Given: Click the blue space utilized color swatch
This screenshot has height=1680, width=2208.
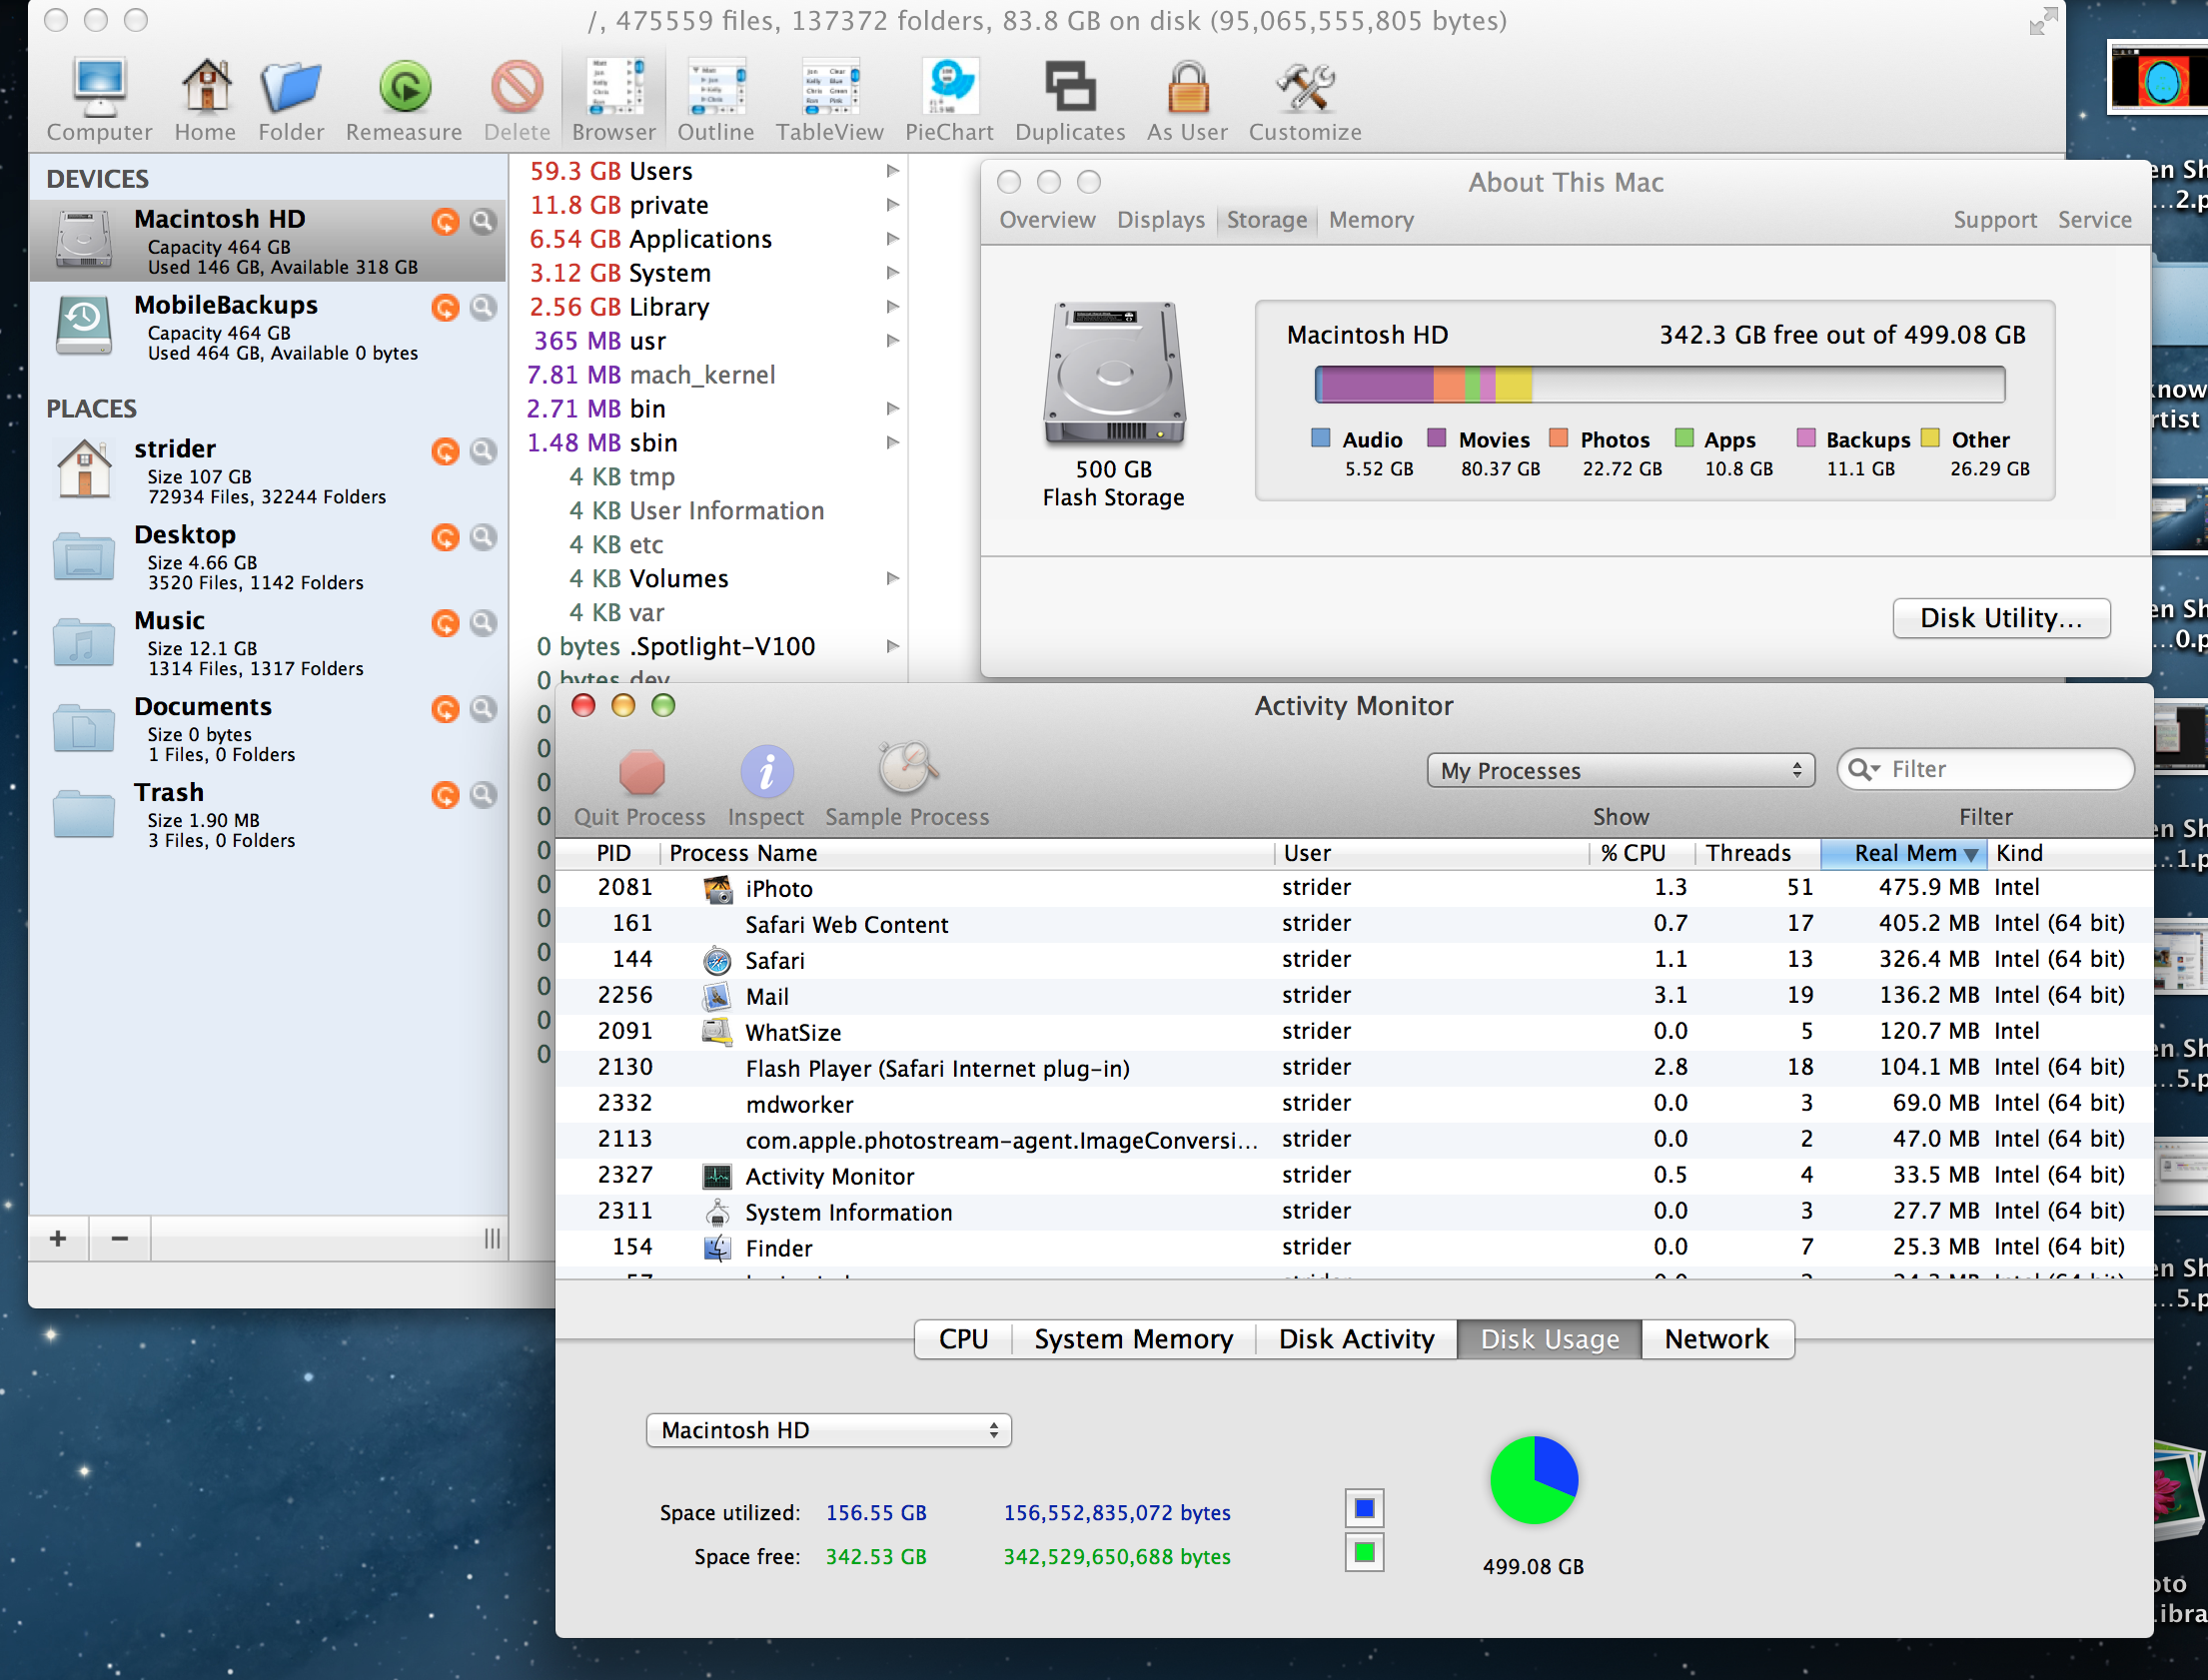Looking at the screenshot, I should 1364,1508.
